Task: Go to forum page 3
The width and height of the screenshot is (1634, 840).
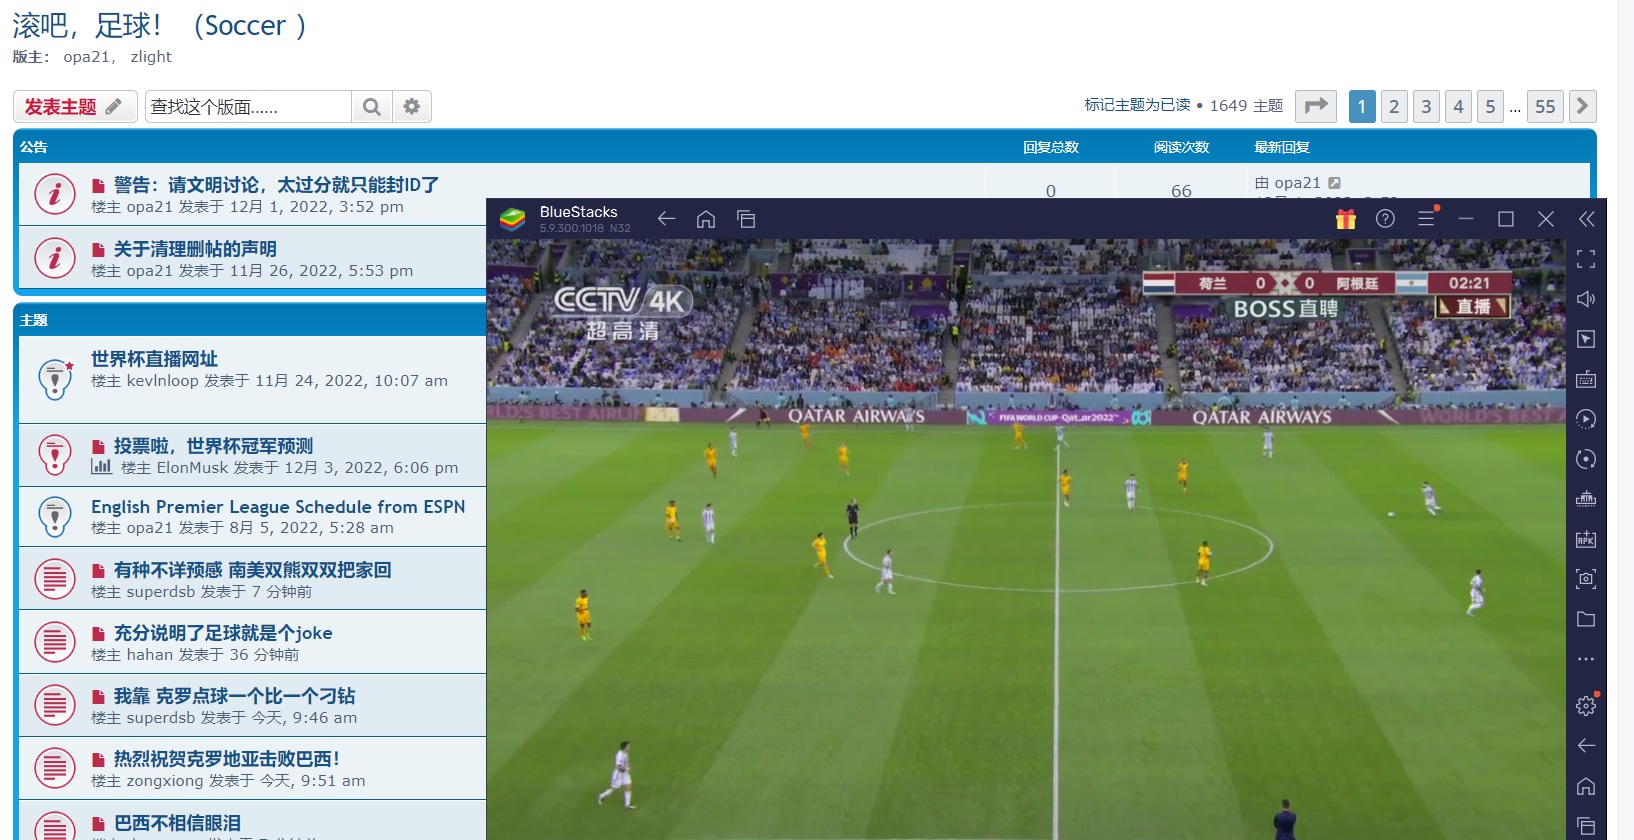Action: tap(1426, 106)
